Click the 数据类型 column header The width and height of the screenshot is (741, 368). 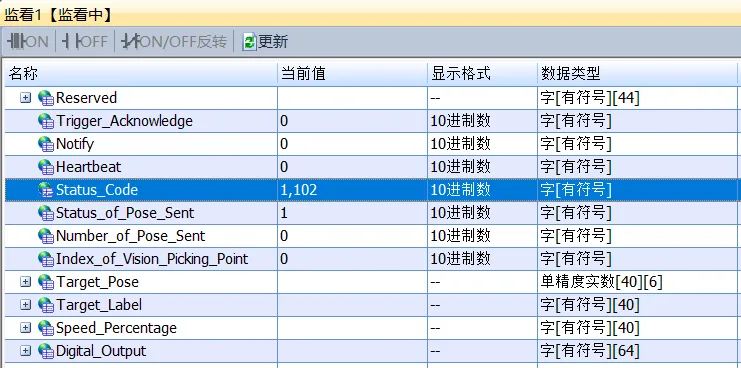tap(638, 74)
